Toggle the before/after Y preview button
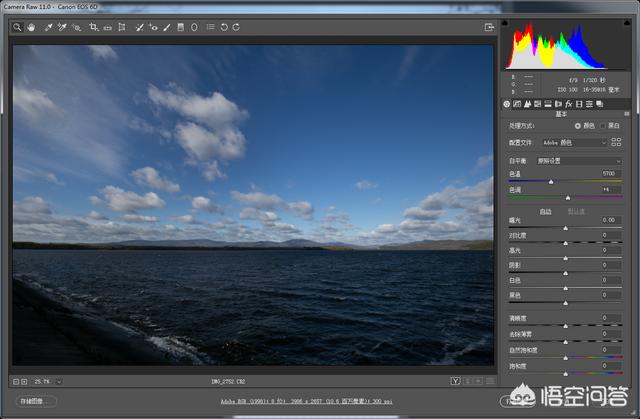This screenshot has width=640, height=419. tap(455, 381)
